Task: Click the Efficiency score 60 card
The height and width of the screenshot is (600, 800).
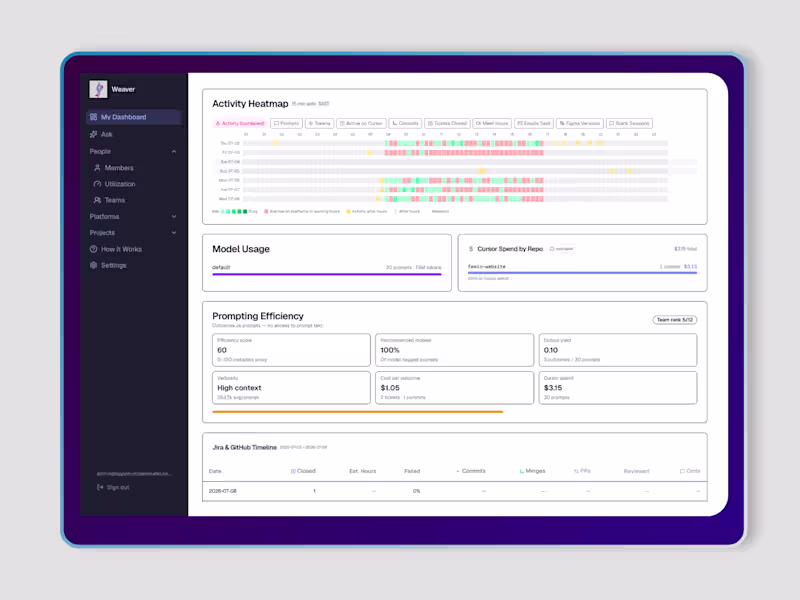Action: point(291,350)
